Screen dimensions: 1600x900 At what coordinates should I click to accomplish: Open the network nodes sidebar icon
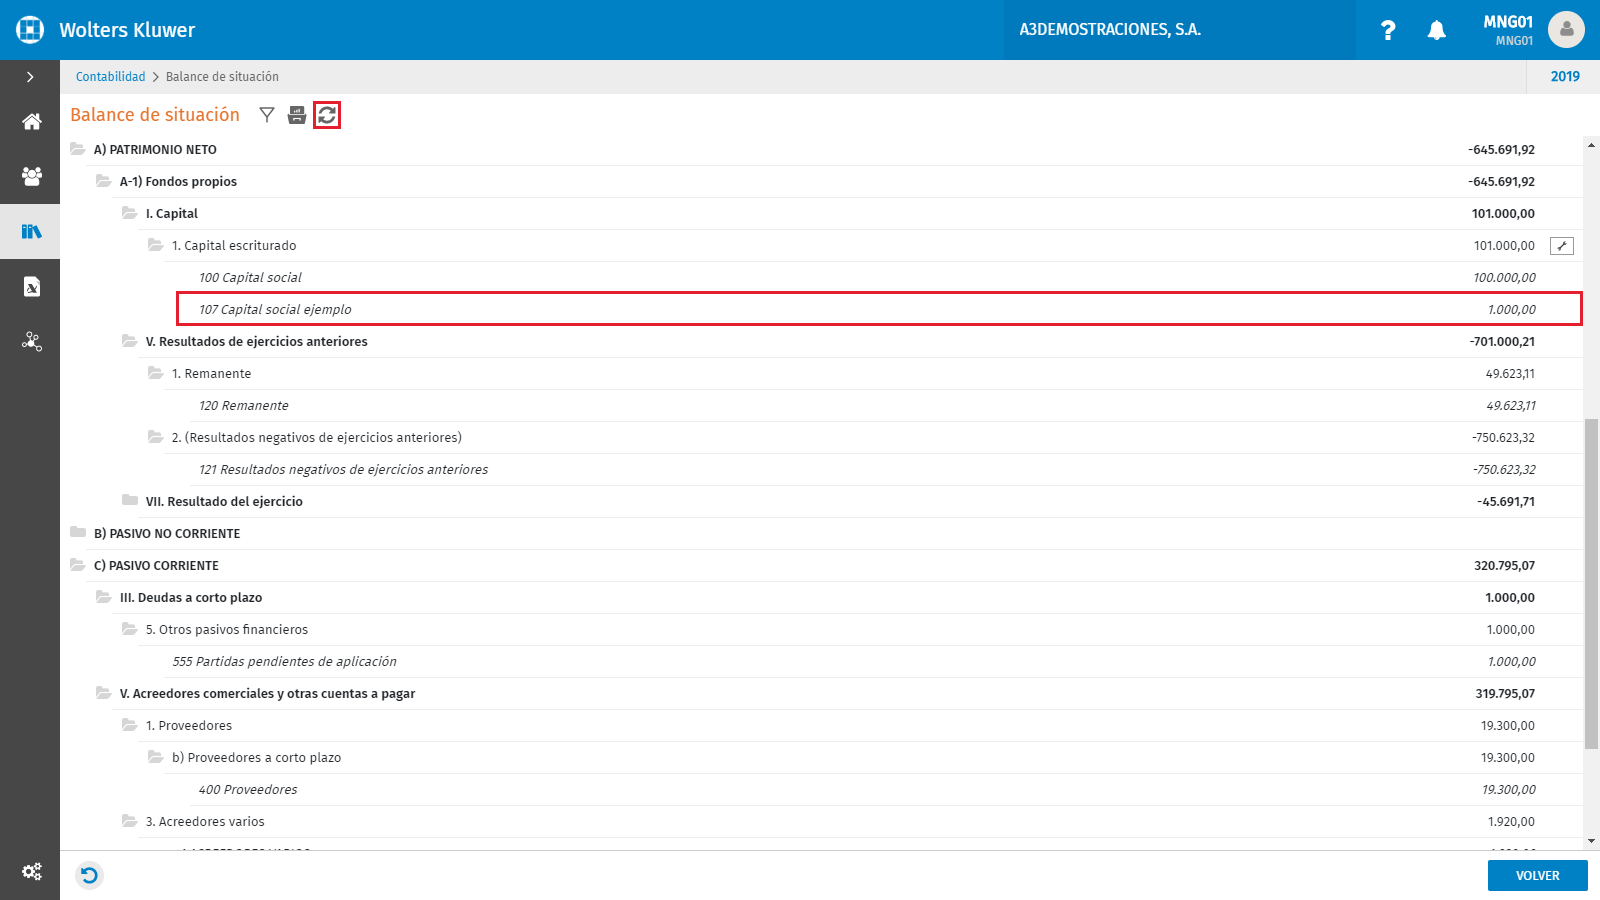click(32, 342)
